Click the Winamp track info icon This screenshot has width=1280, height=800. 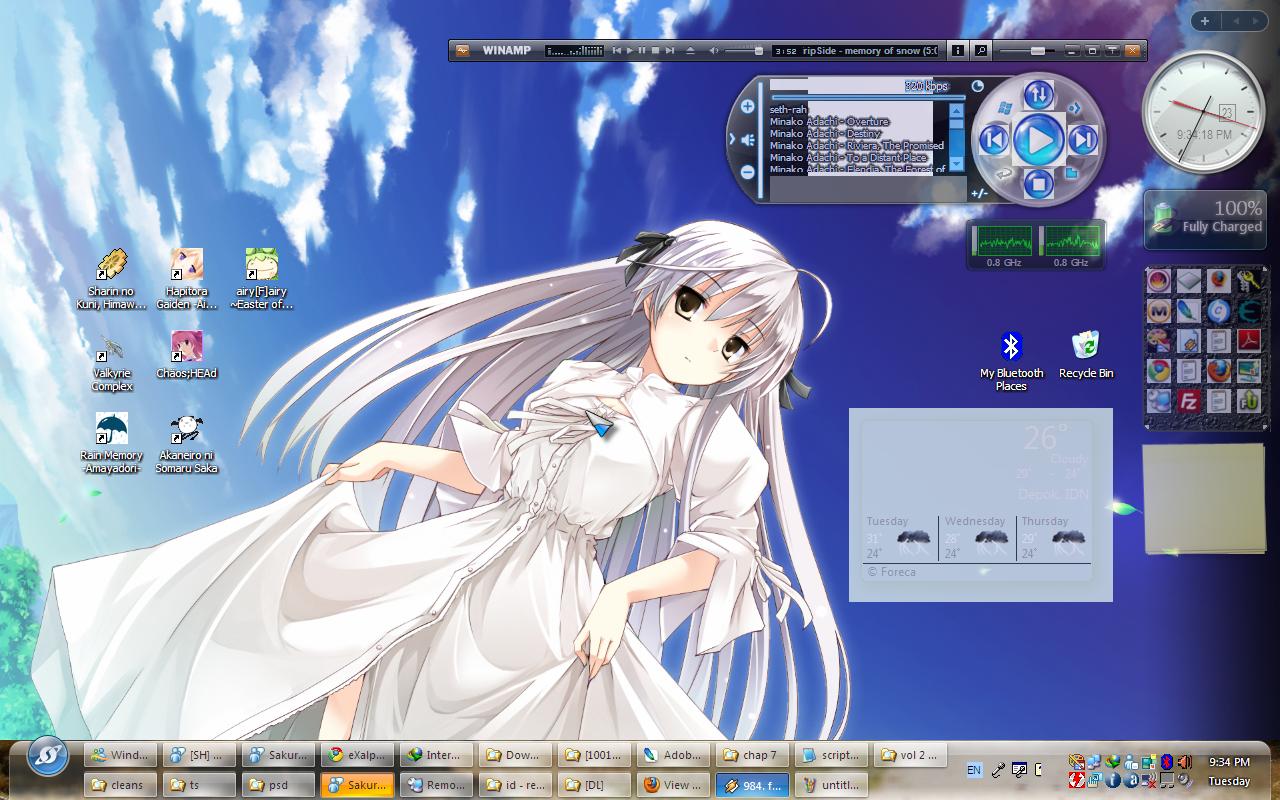(x=957, y=50)
